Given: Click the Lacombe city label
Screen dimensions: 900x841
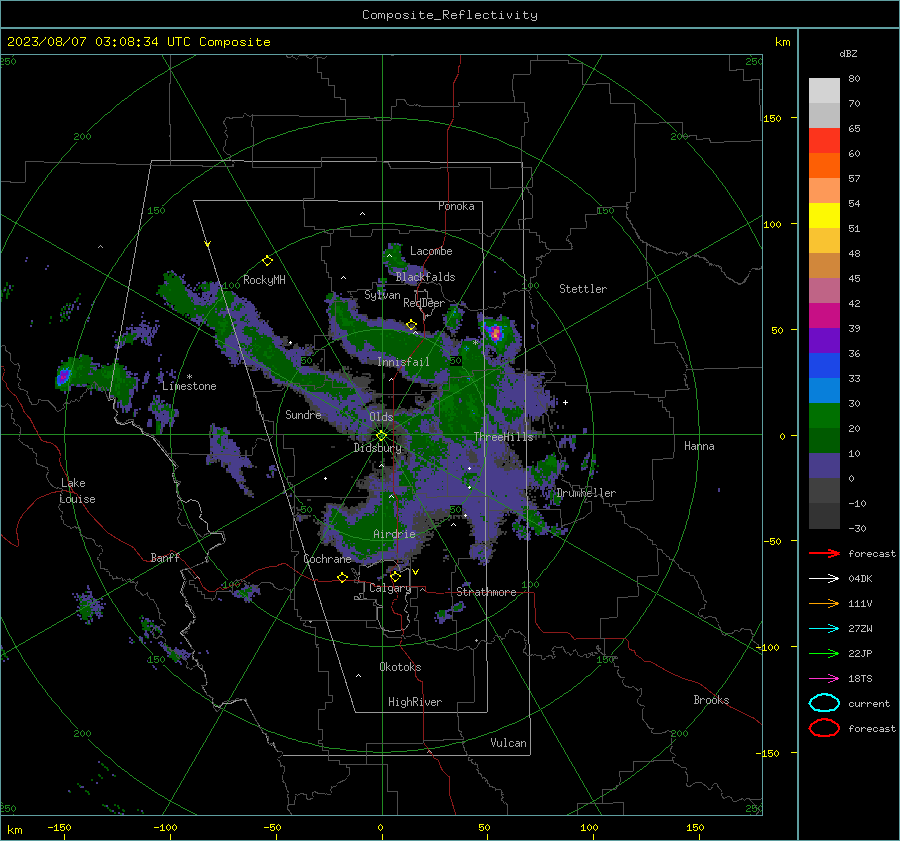Looking at the screenshot, I should pyautogui.click(x=431, y=251).
